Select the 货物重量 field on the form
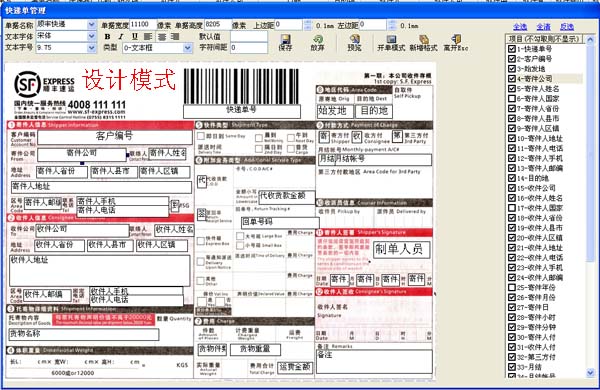This screenshot has height=390, width=600. click(x=255, y=349)
